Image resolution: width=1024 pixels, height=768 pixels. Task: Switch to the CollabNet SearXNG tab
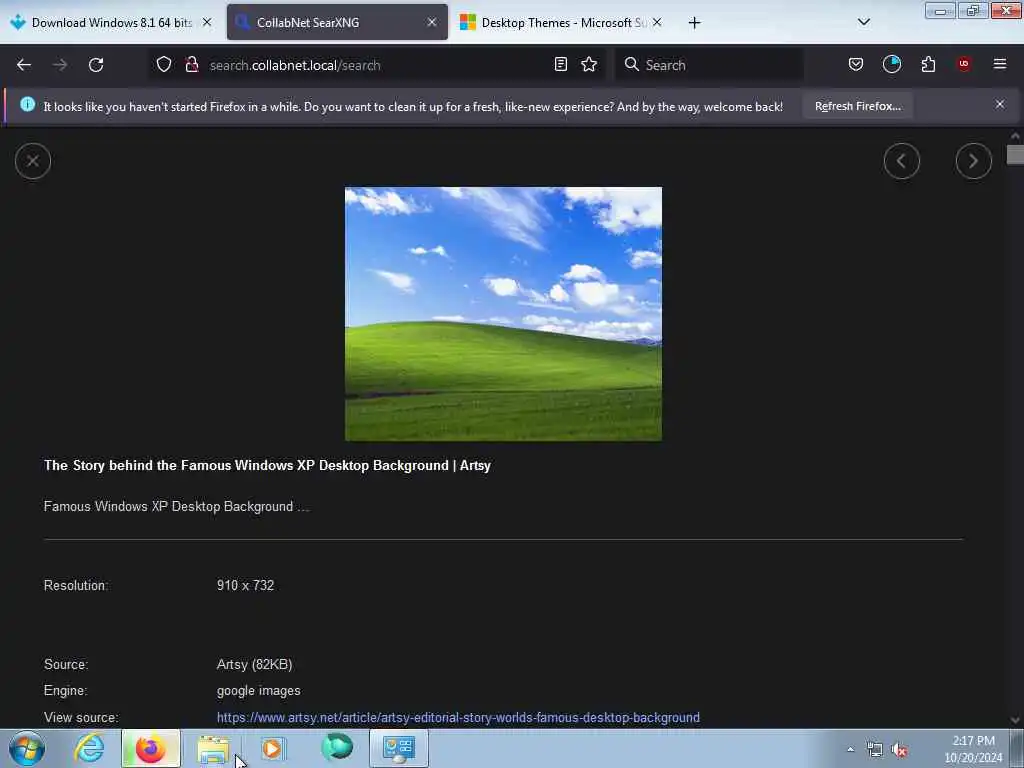[x=337, y=23]
